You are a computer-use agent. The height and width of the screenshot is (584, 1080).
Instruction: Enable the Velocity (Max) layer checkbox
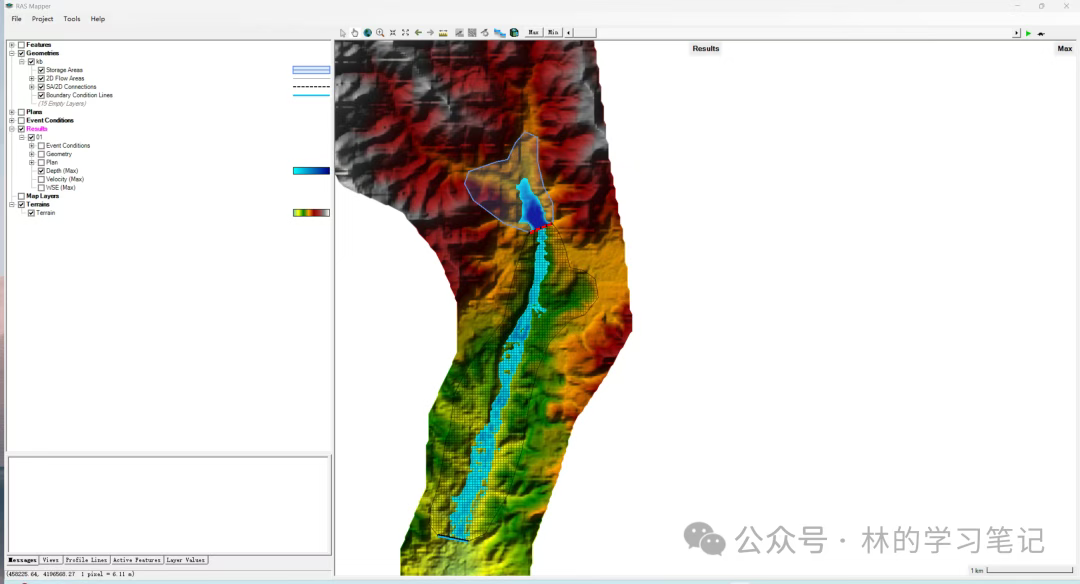[41, 179]
